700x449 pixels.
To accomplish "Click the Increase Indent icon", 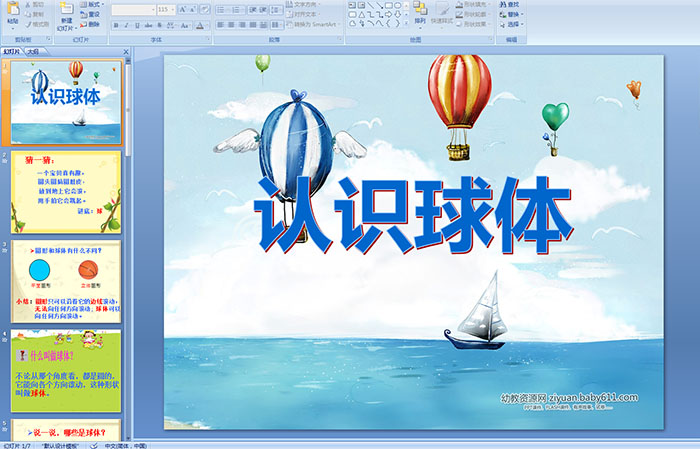I will [x=263, y=10].
